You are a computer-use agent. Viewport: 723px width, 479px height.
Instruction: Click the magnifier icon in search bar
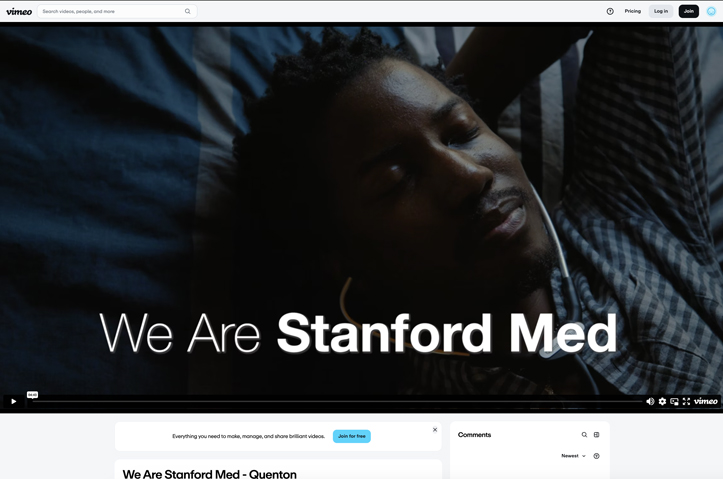click(x=188, y=12)
